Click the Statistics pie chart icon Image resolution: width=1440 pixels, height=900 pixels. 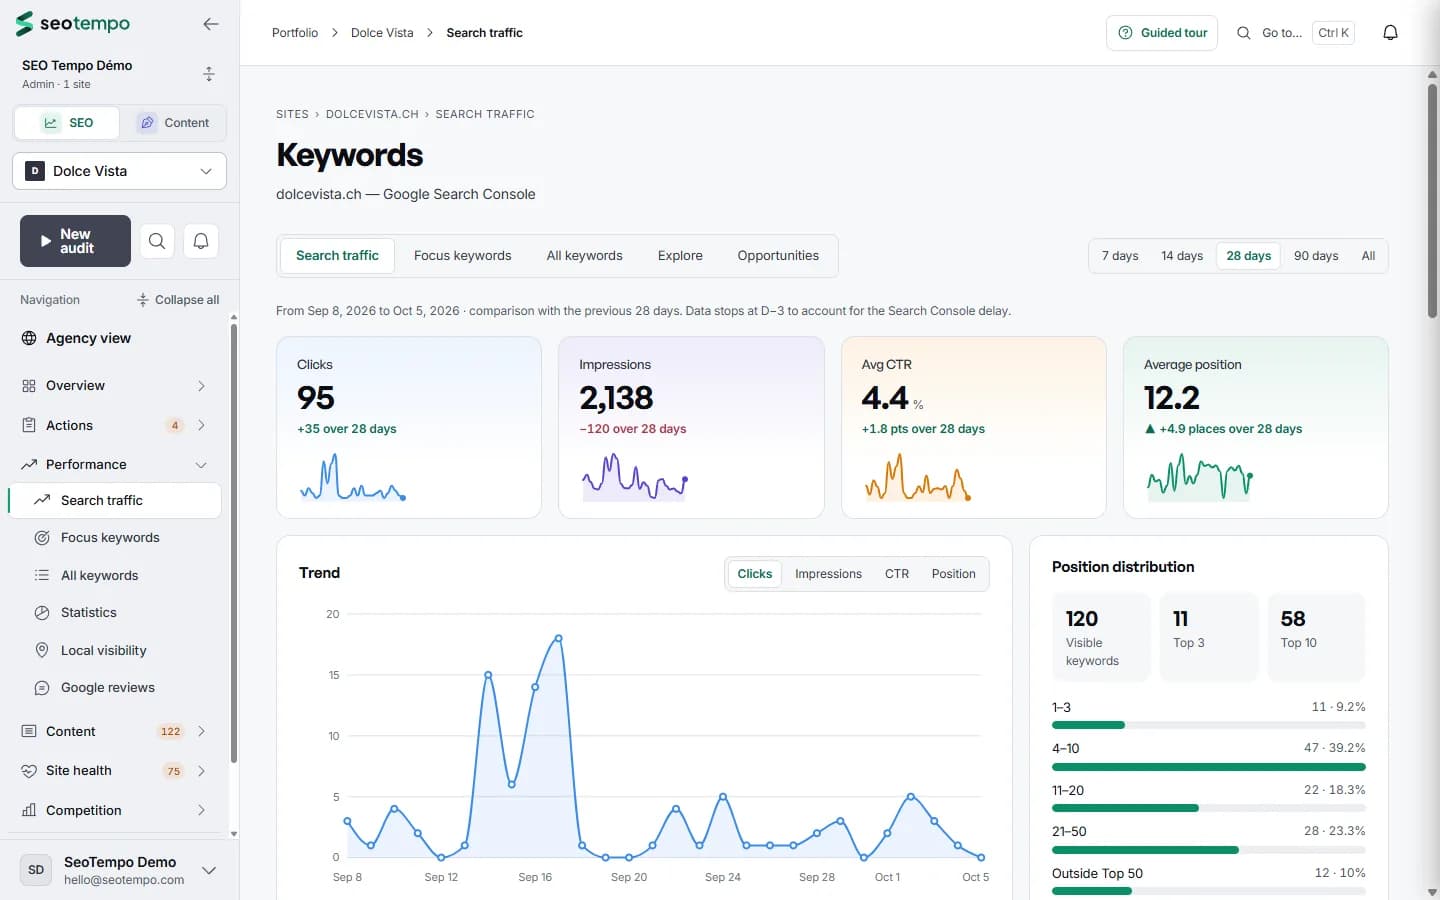(42, 613)
